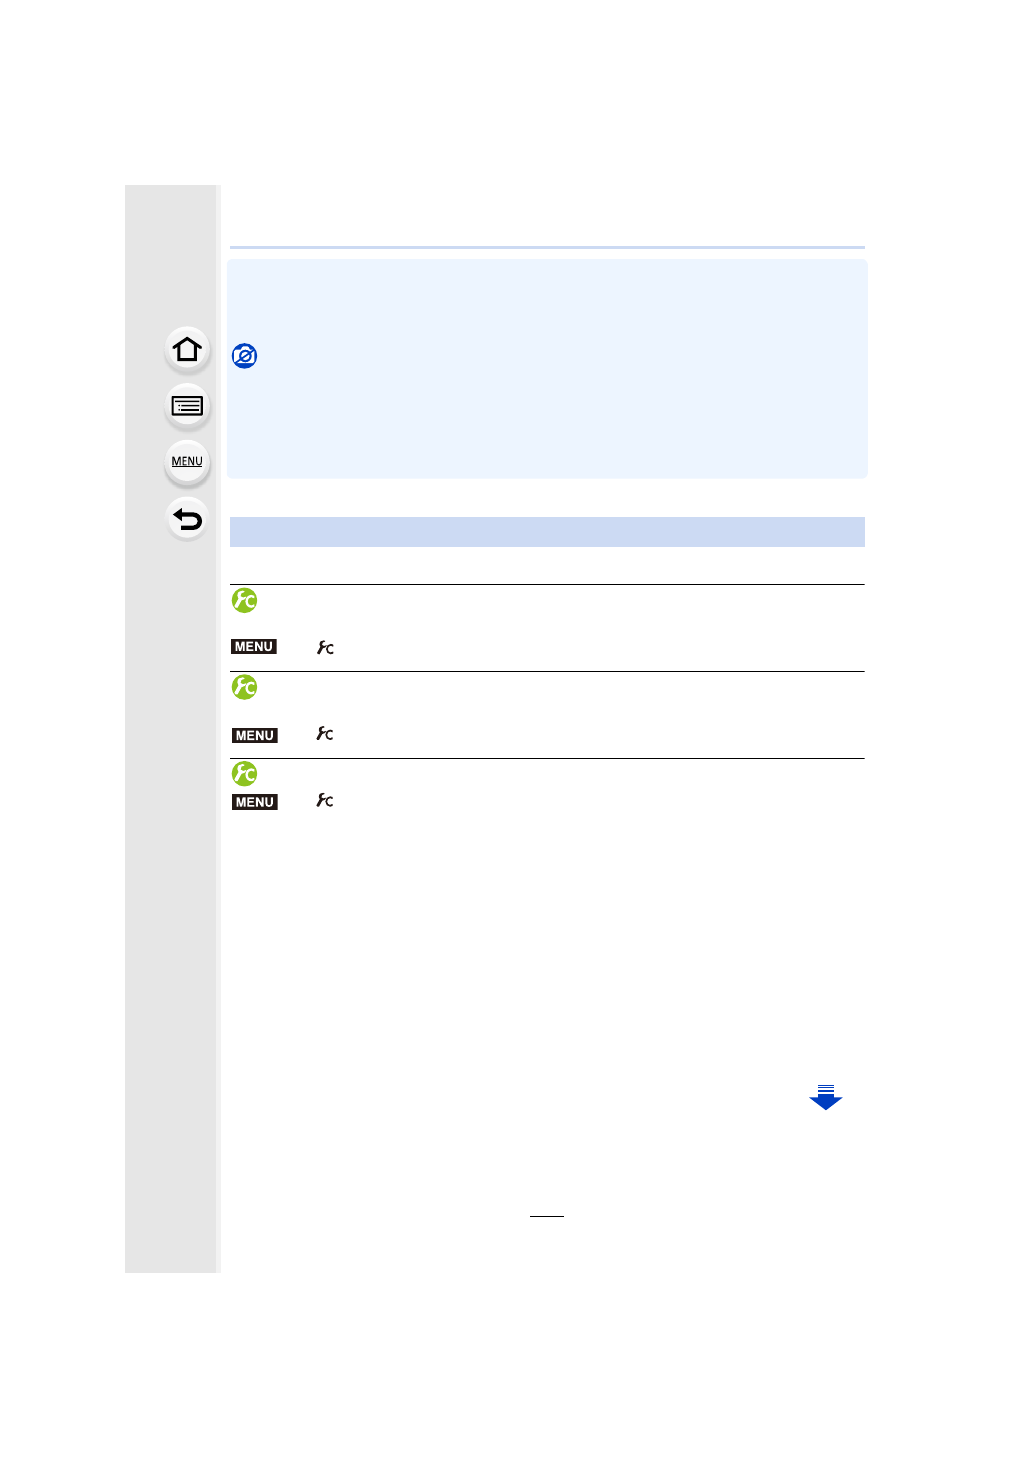The height and width of the screenshot is (1458, 1032).
Task: Click the third black wrench-C icon
Action: click(325, 801)
